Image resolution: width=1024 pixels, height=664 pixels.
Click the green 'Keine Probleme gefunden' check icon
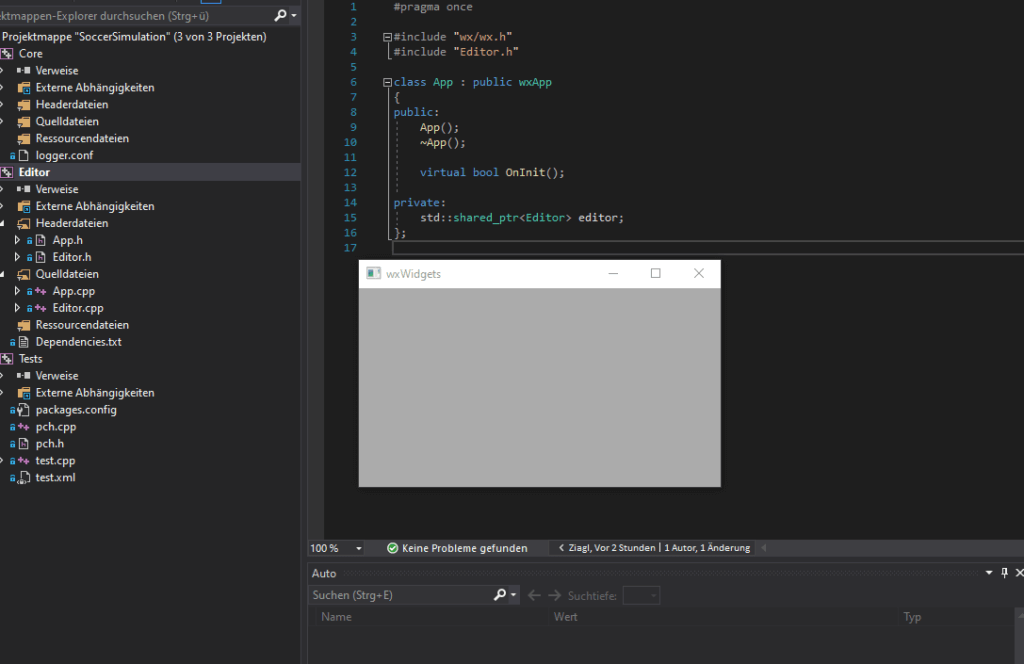tap(394, 548)
